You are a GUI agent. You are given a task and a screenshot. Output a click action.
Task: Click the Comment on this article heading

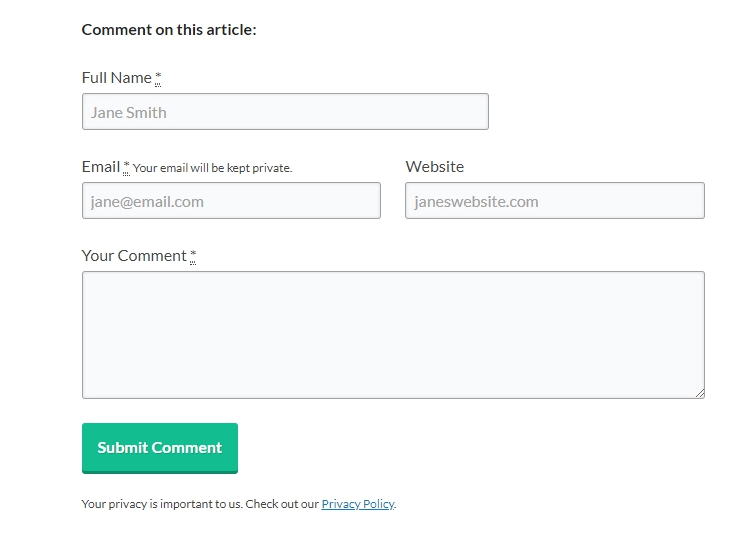[x=169, y=30]
